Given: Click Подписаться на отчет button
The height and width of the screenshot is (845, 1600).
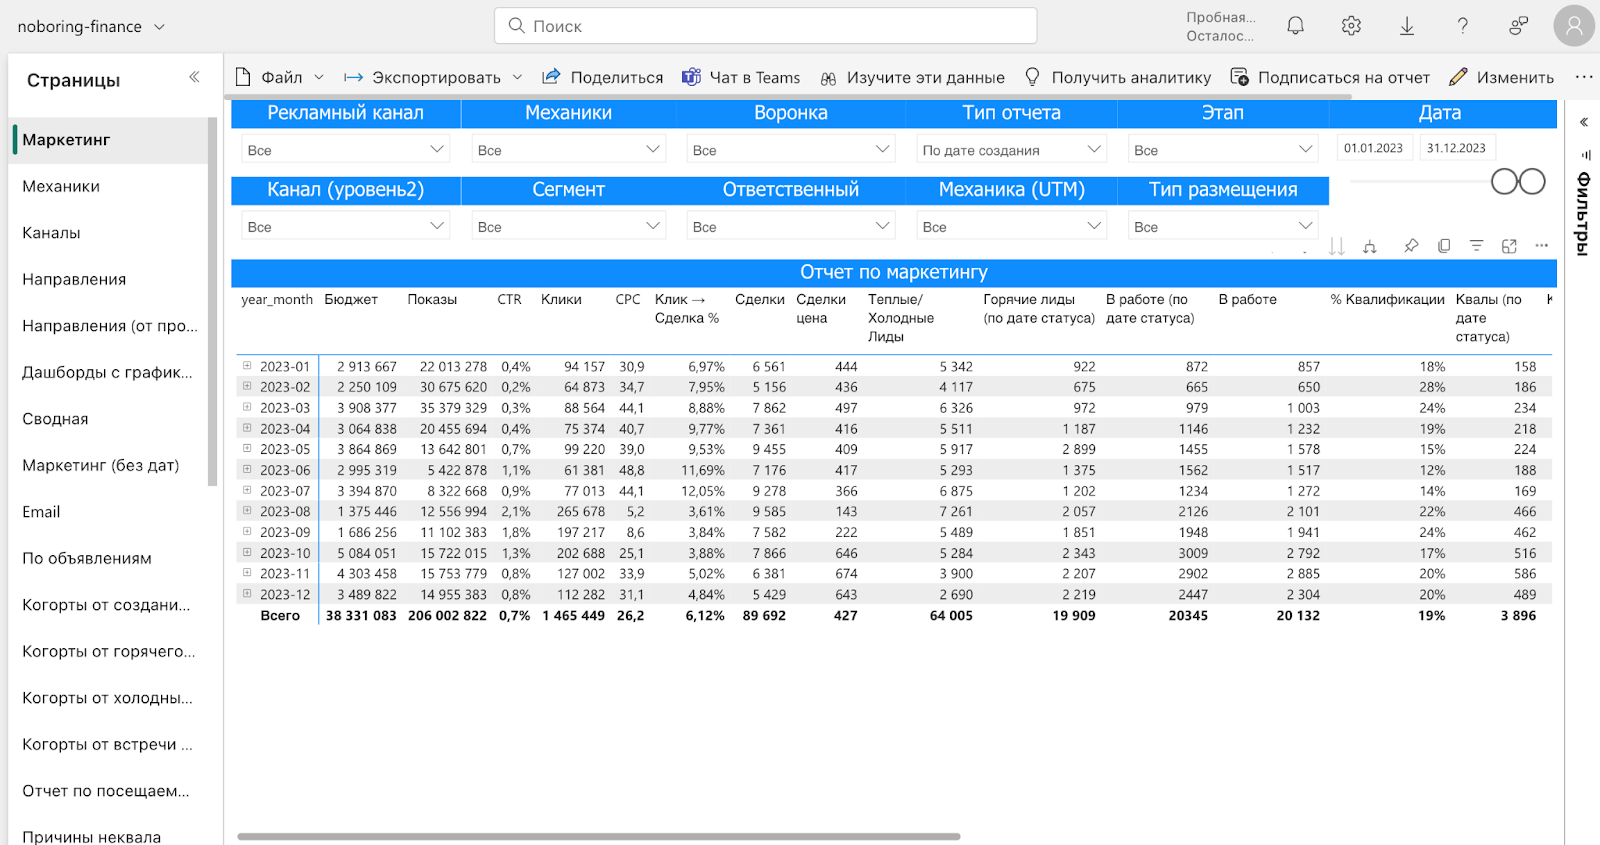Looking at the screenshot, I should tap(1330, 77).
